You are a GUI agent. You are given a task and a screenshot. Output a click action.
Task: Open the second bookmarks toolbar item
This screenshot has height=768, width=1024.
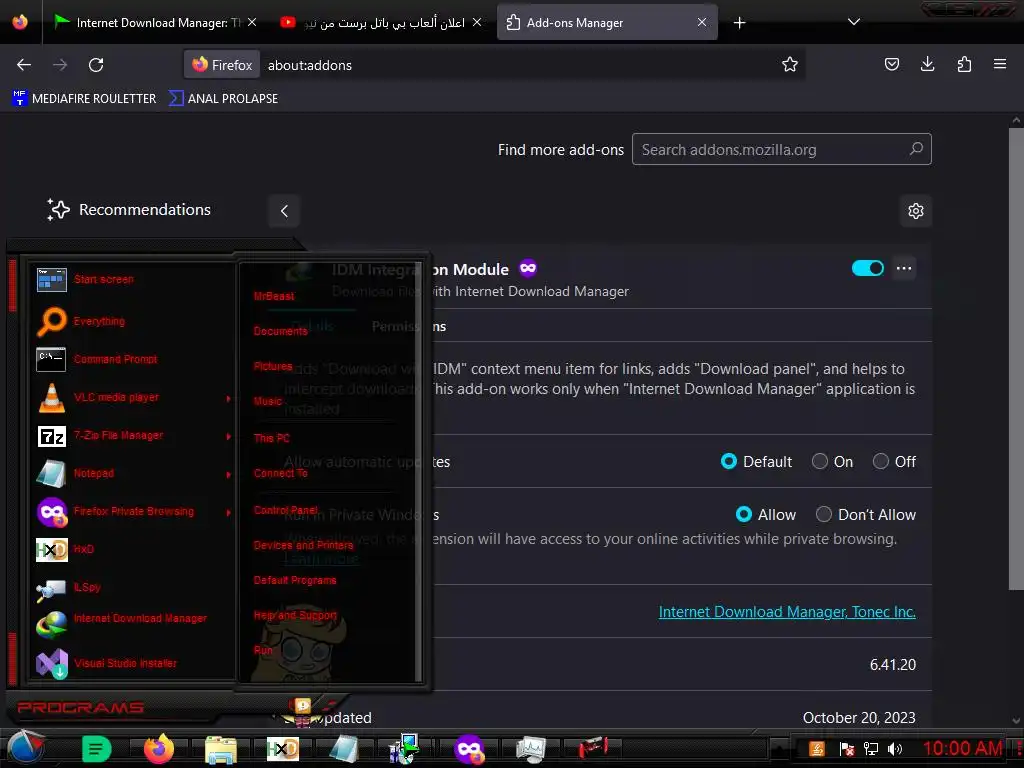[223, 99]
